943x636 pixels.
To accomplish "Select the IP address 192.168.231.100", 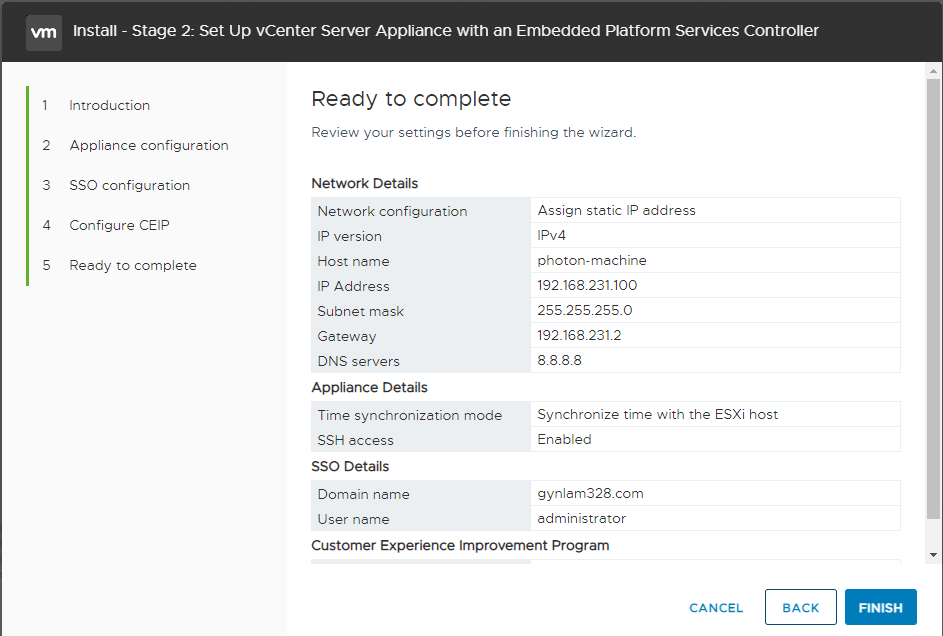I will 587,286.
